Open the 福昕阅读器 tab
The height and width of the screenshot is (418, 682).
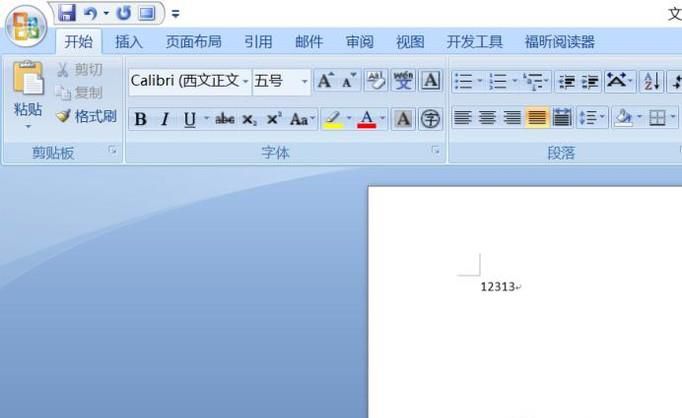559,42
